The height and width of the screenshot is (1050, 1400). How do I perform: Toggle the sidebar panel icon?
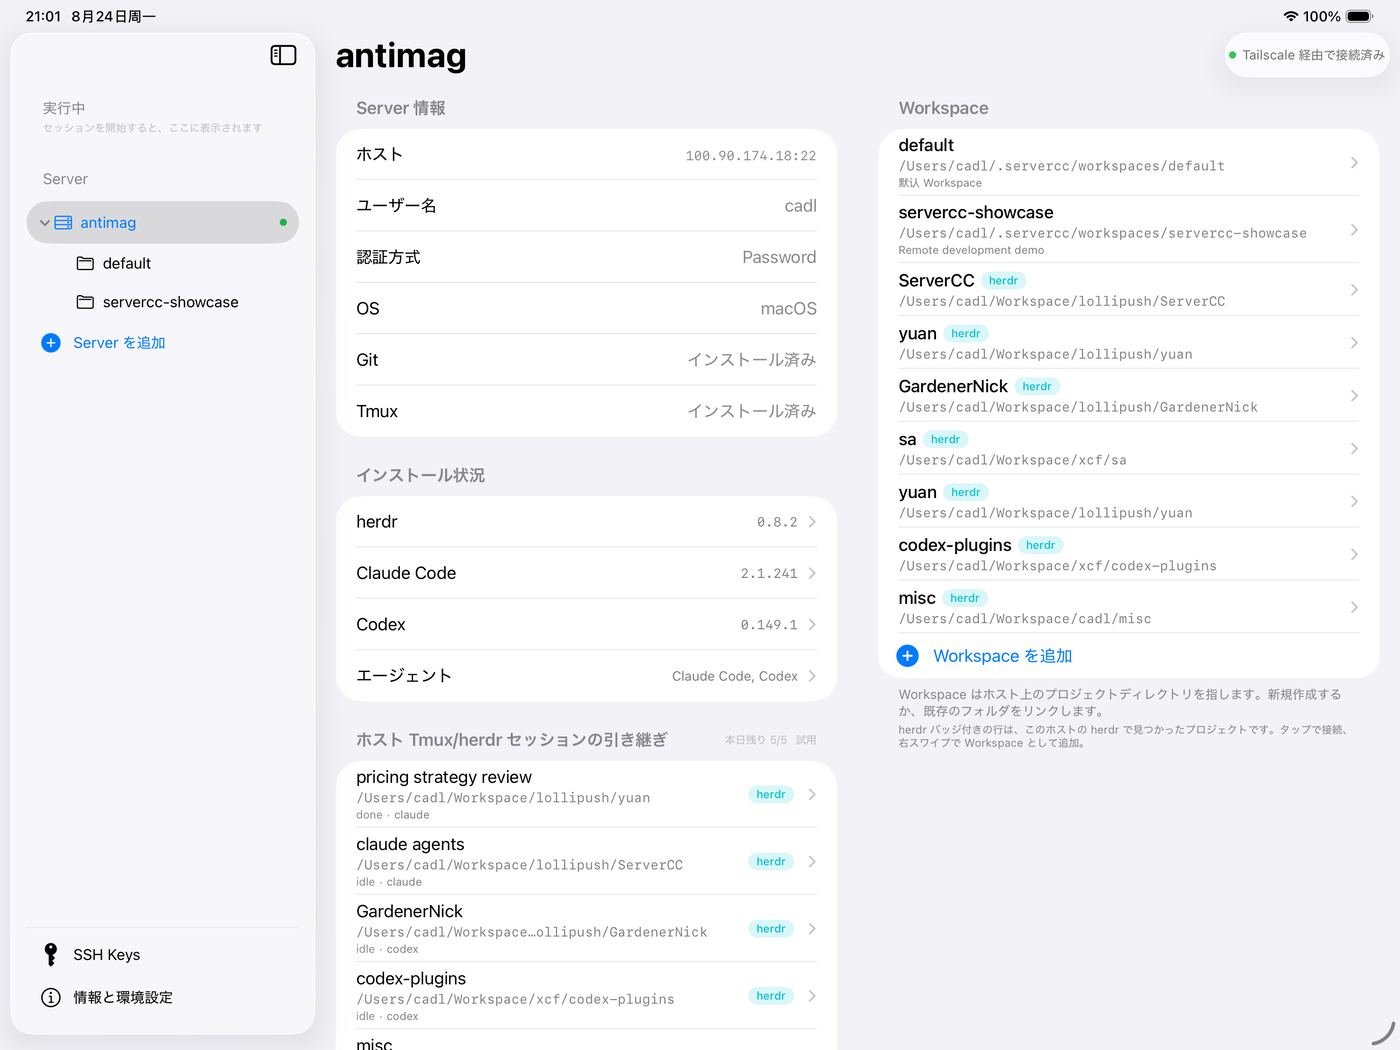[283, 56]
